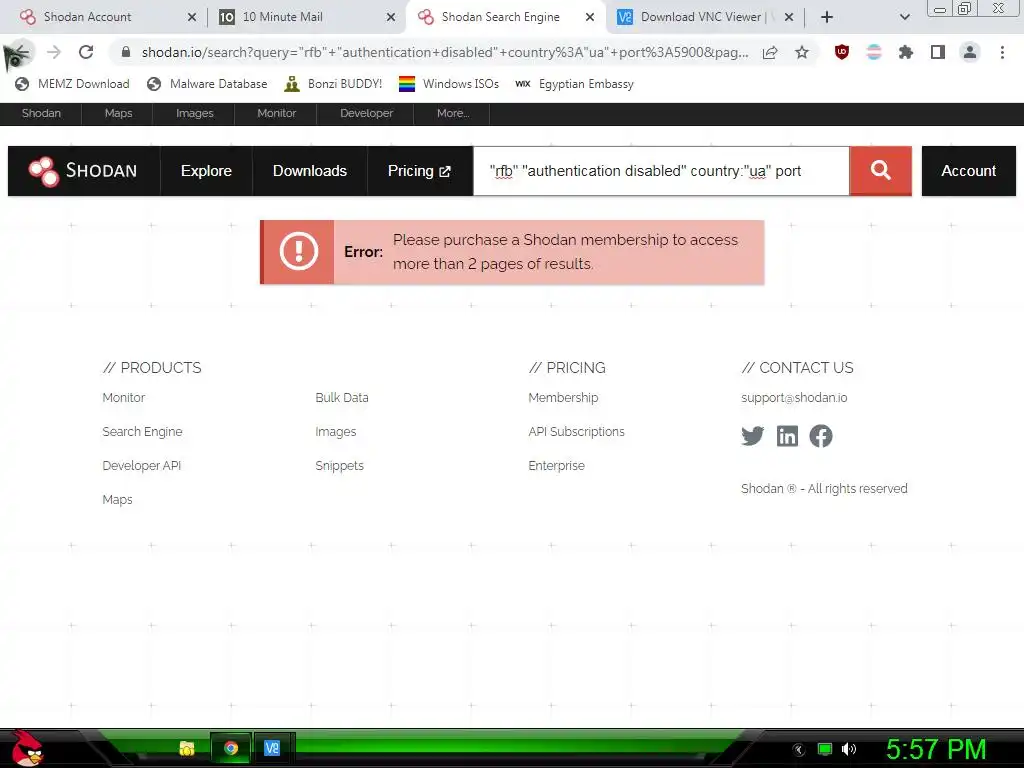
Task: Switch to Download VNC Viewer tab
Action: click(x=701, y=17)
